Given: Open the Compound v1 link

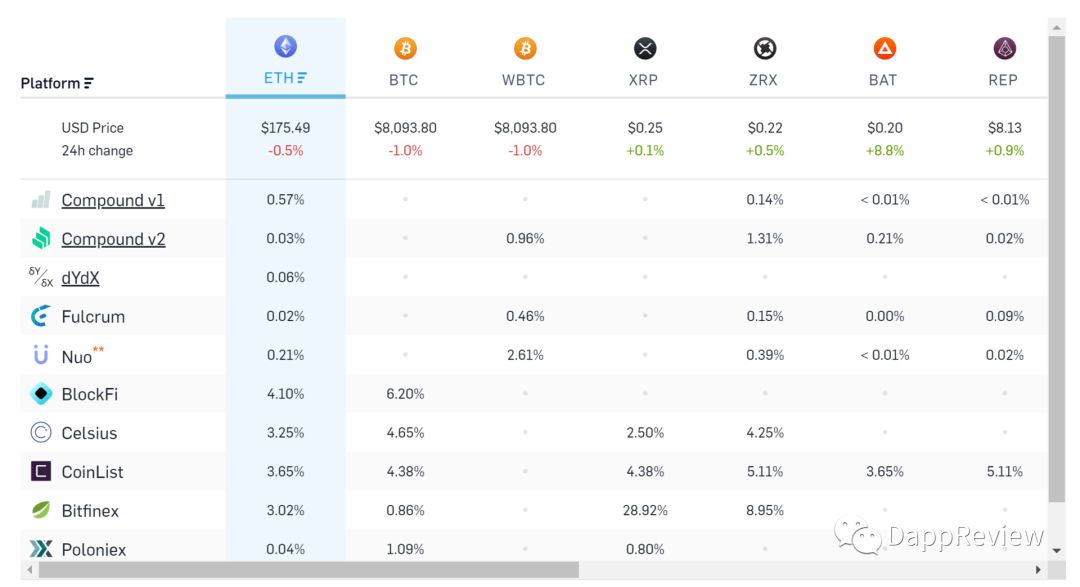Looking at the screenshot, I should [113, 200].
